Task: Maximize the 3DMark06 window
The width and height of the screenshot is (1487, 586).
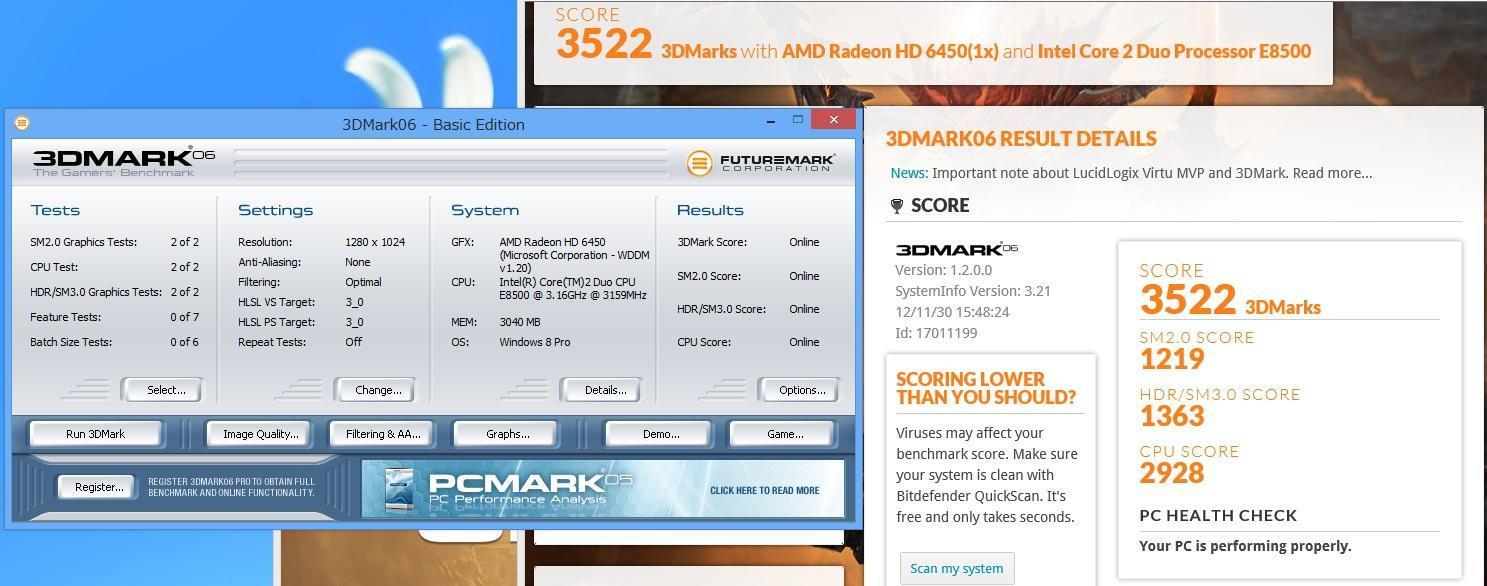Action: click(x=798, y=120)
